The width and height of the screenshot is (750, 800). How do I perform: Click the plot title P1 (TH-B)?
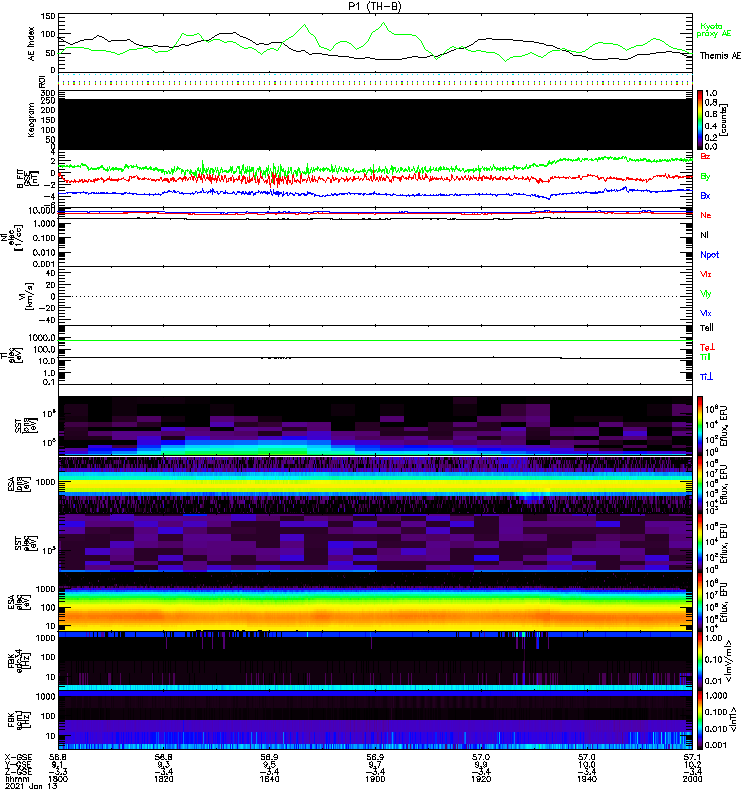[375, 6]
